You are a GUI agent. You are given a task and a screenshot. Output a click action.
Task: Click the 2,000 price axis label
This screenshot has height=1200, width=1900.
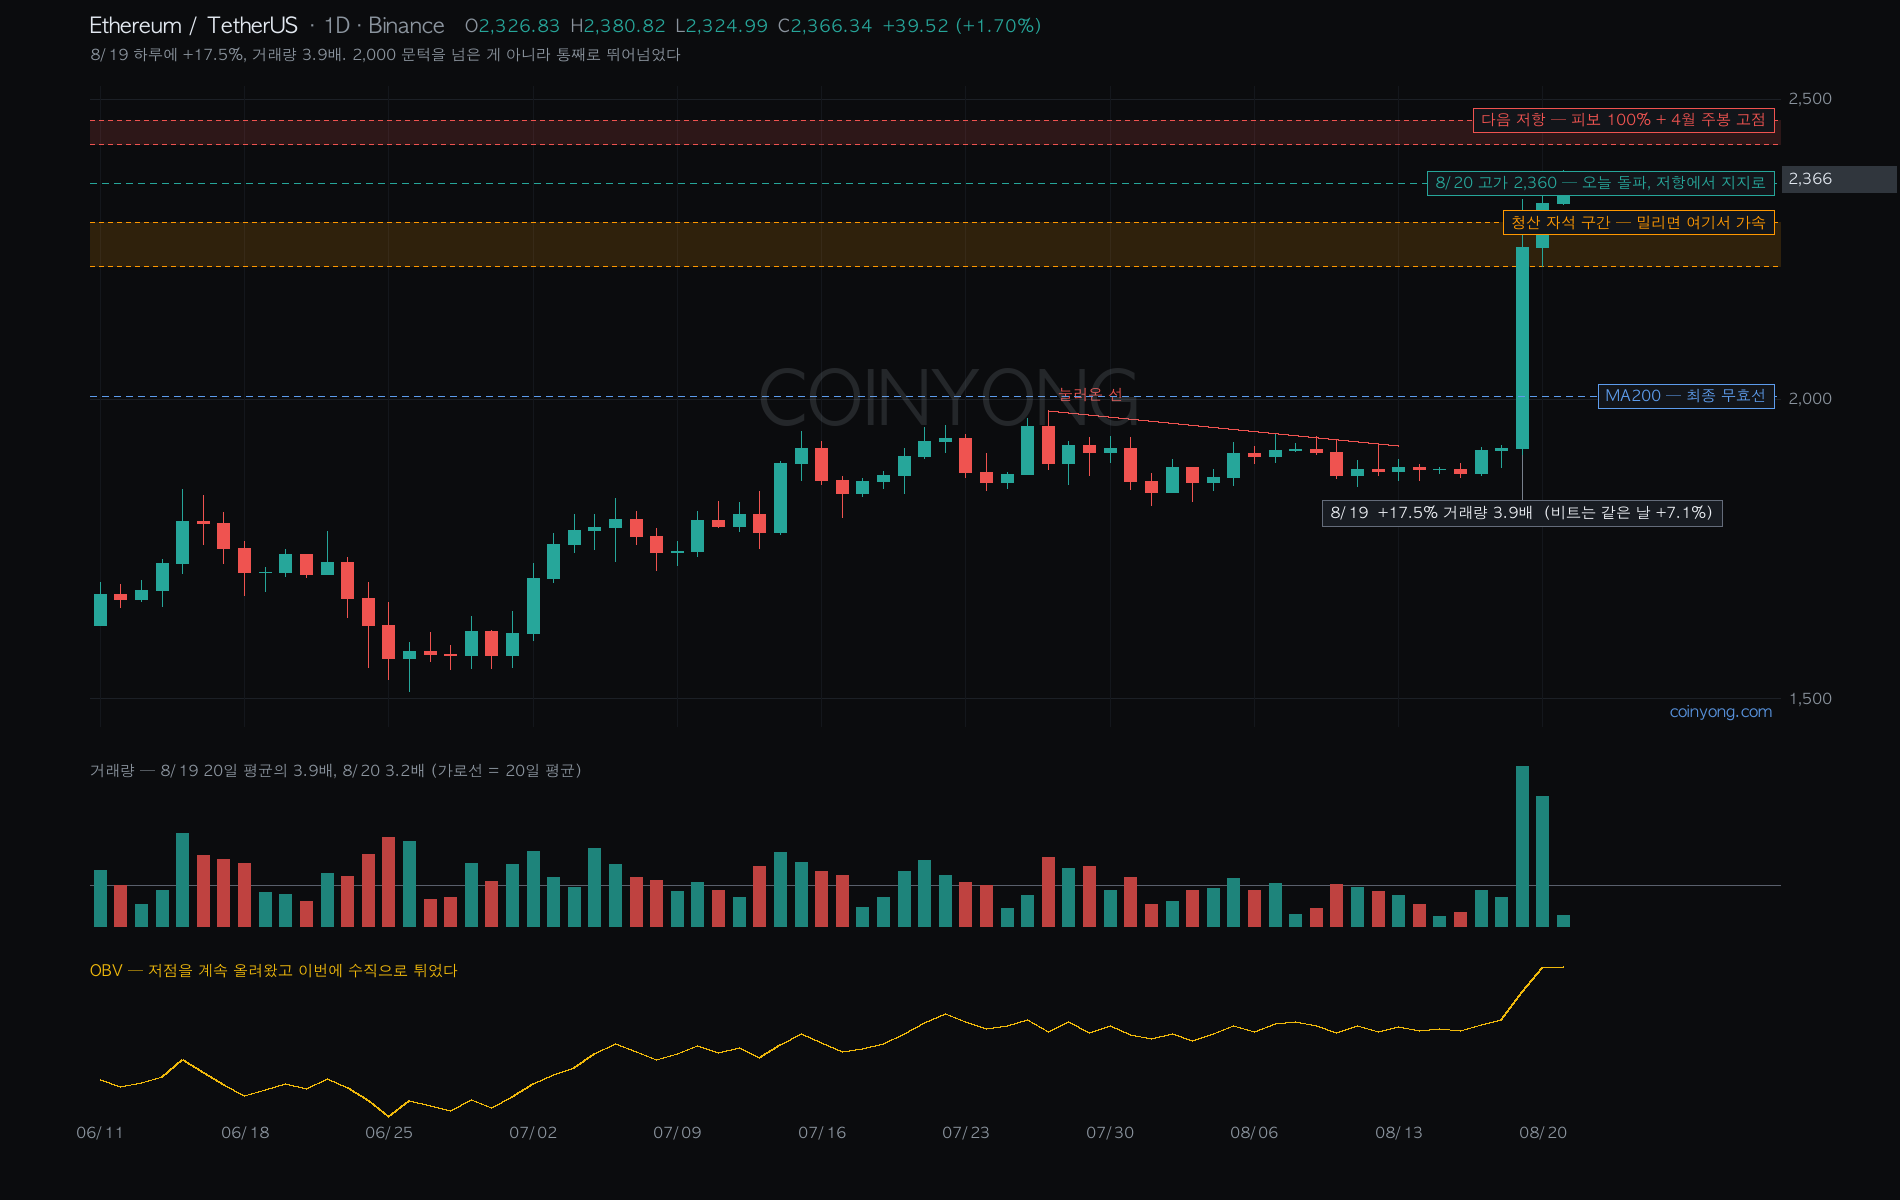(1810, 398)
